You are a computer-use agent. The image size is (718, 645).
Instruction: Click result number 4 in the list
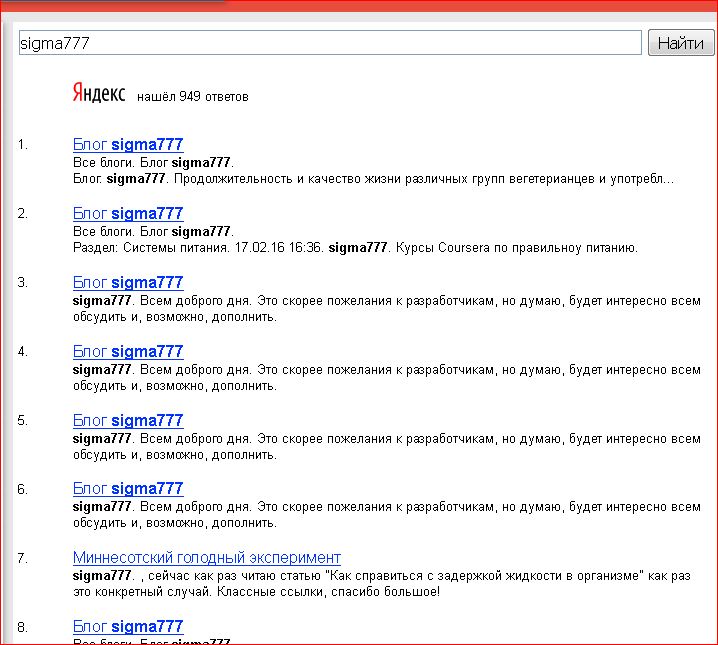[x=23, y=352]
